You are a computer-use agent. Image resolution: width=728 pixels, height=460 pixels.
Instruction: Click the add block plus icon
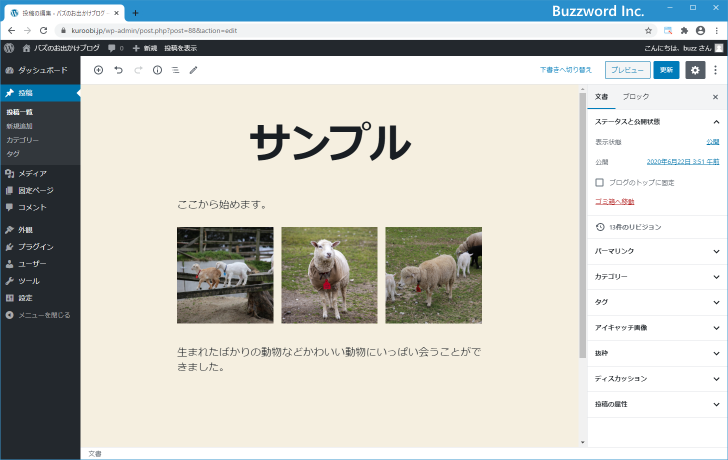[98, 70]
